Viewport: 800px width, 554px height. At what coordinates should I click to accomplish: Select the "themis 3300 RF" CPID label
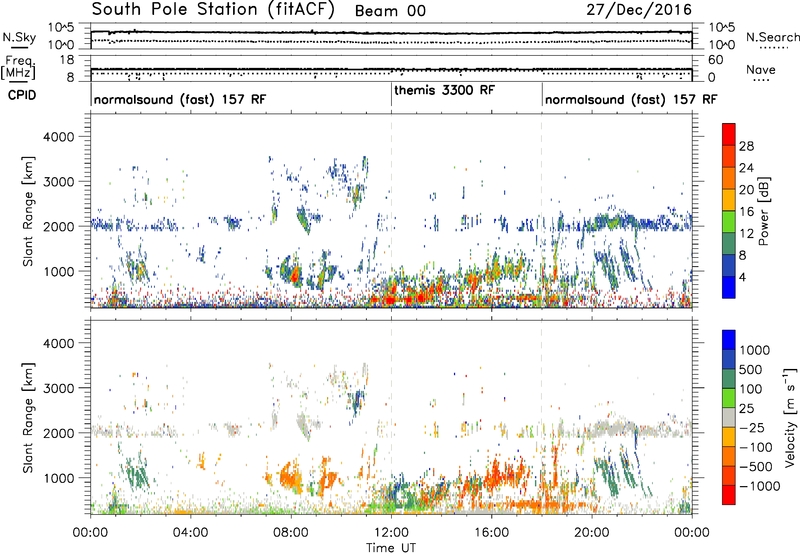(x=444, y=90)
